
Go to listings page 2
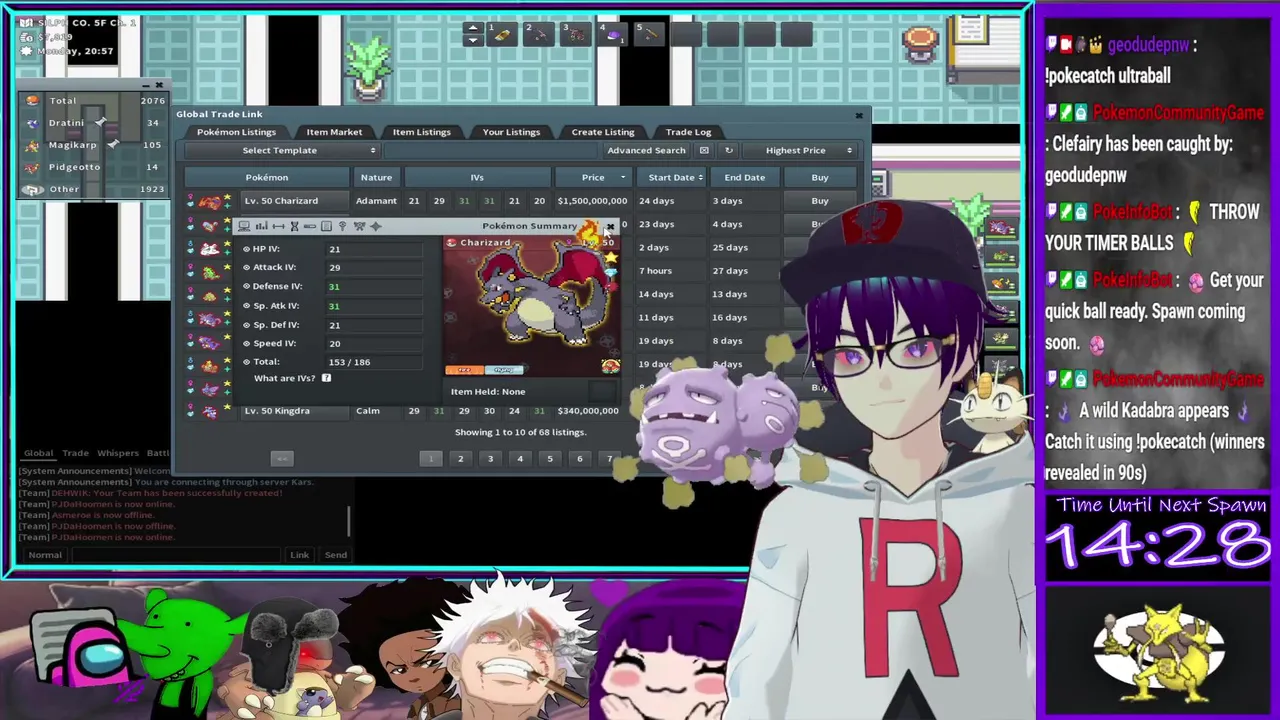pyautogui.click(x=460, y=459)
